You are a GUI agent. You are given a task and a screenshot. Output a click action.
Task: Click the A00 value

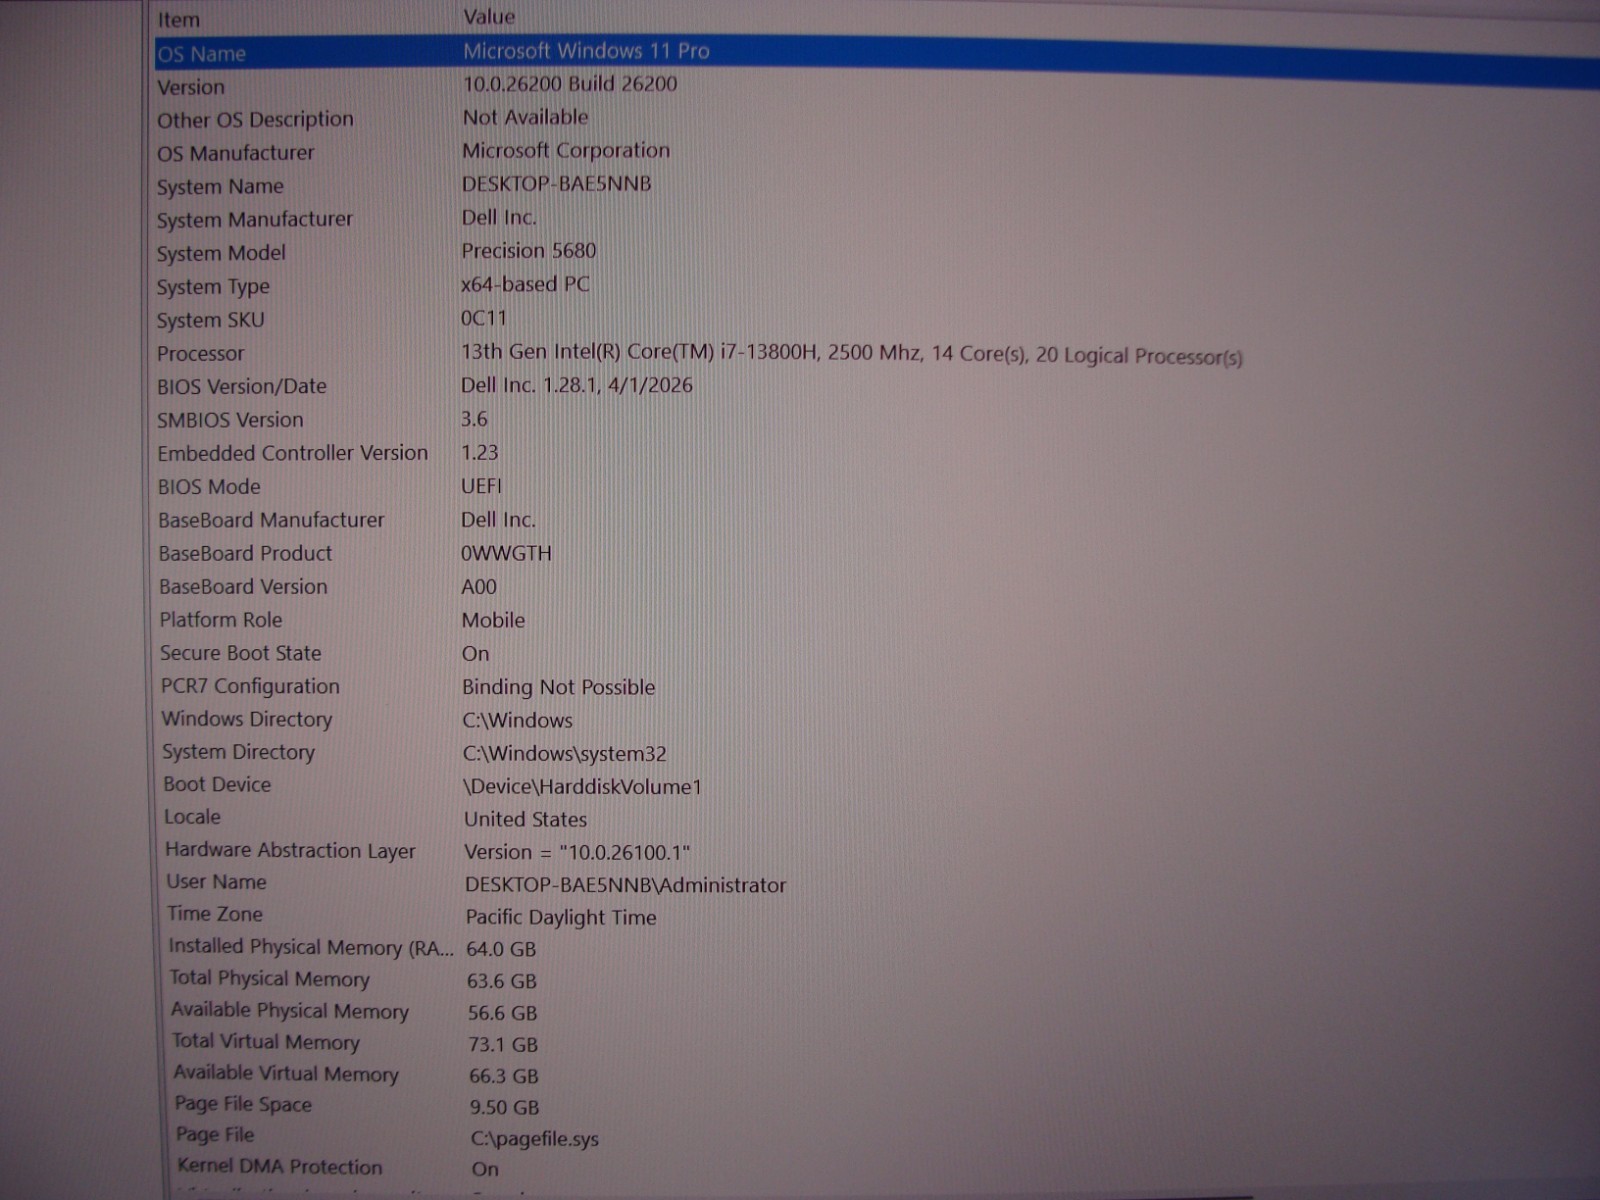[x=479, y=587]
